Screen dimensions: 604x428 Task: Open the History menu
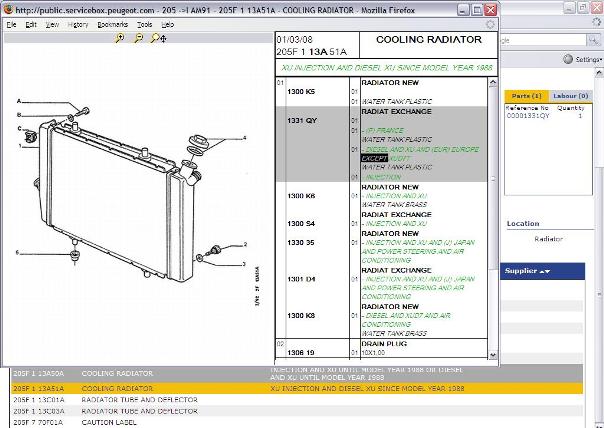click(x=78, y=25)
